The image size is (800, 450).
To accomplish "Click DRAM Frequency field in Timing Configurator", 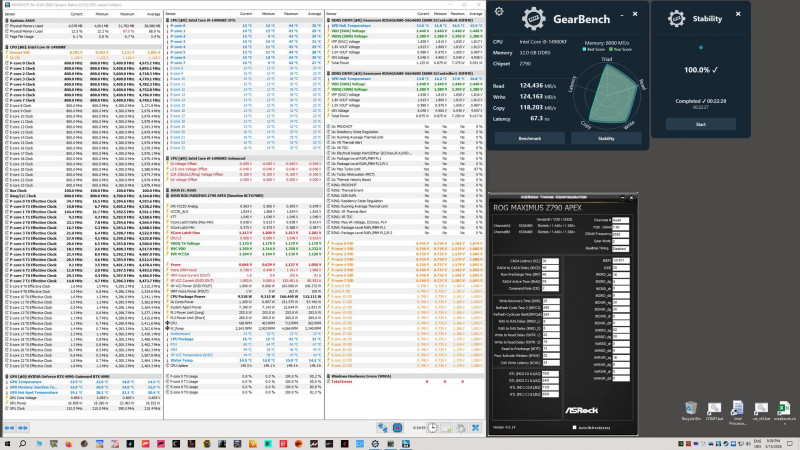I will (620, 234).
